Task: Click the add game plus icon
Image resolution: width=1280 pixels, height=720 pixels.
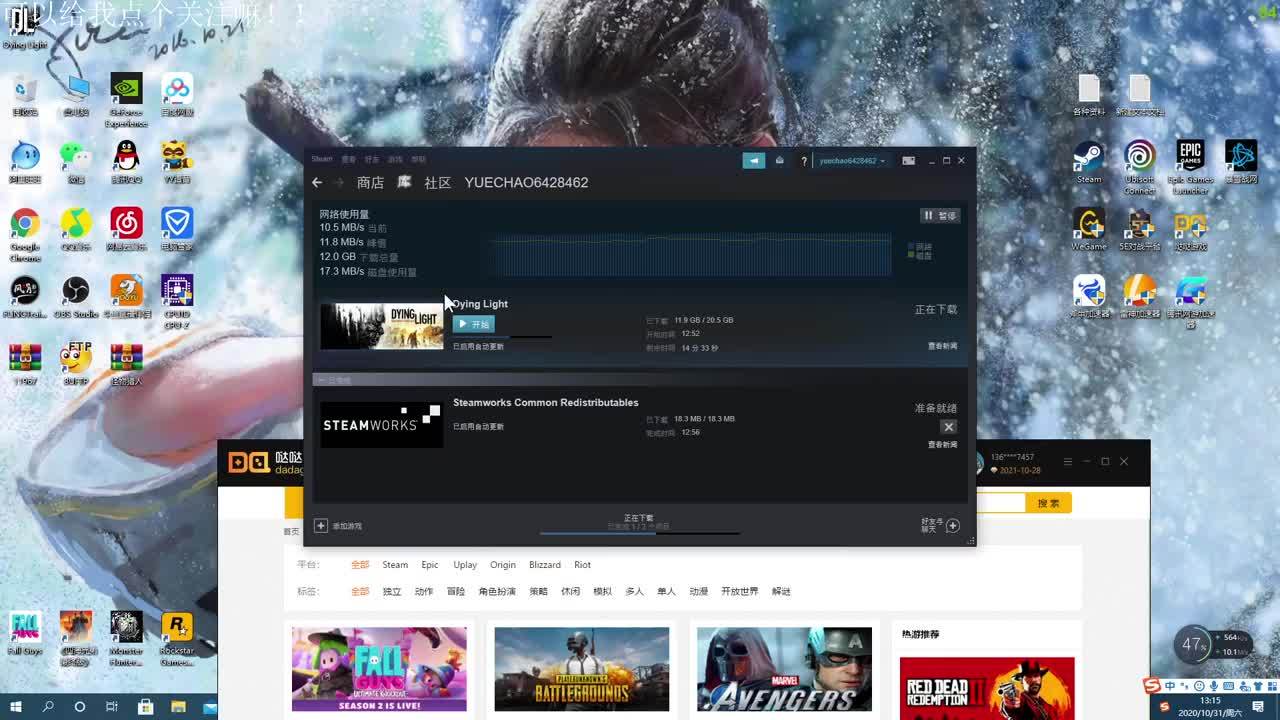Action: tap(321, 526)
